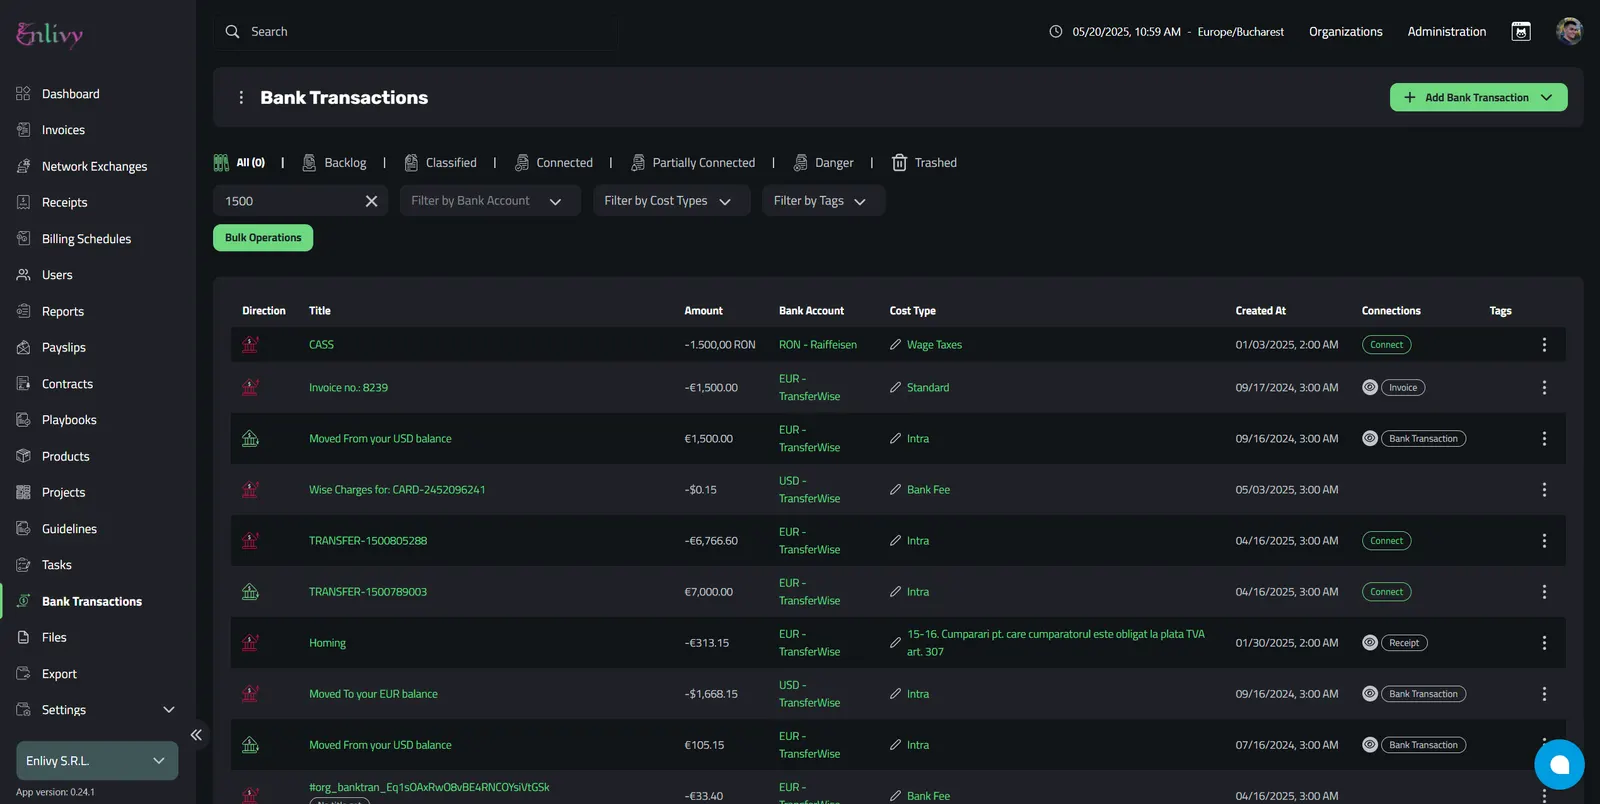Viewport: 1600px width, 804px height.
Task: Switch to the Danger tab
Action: [823, 163]
